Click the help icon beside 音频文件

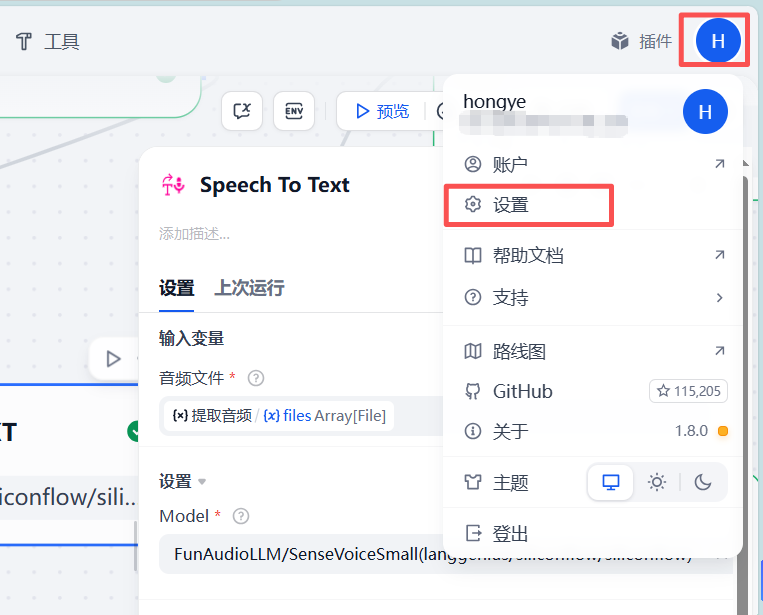[256, 378]
